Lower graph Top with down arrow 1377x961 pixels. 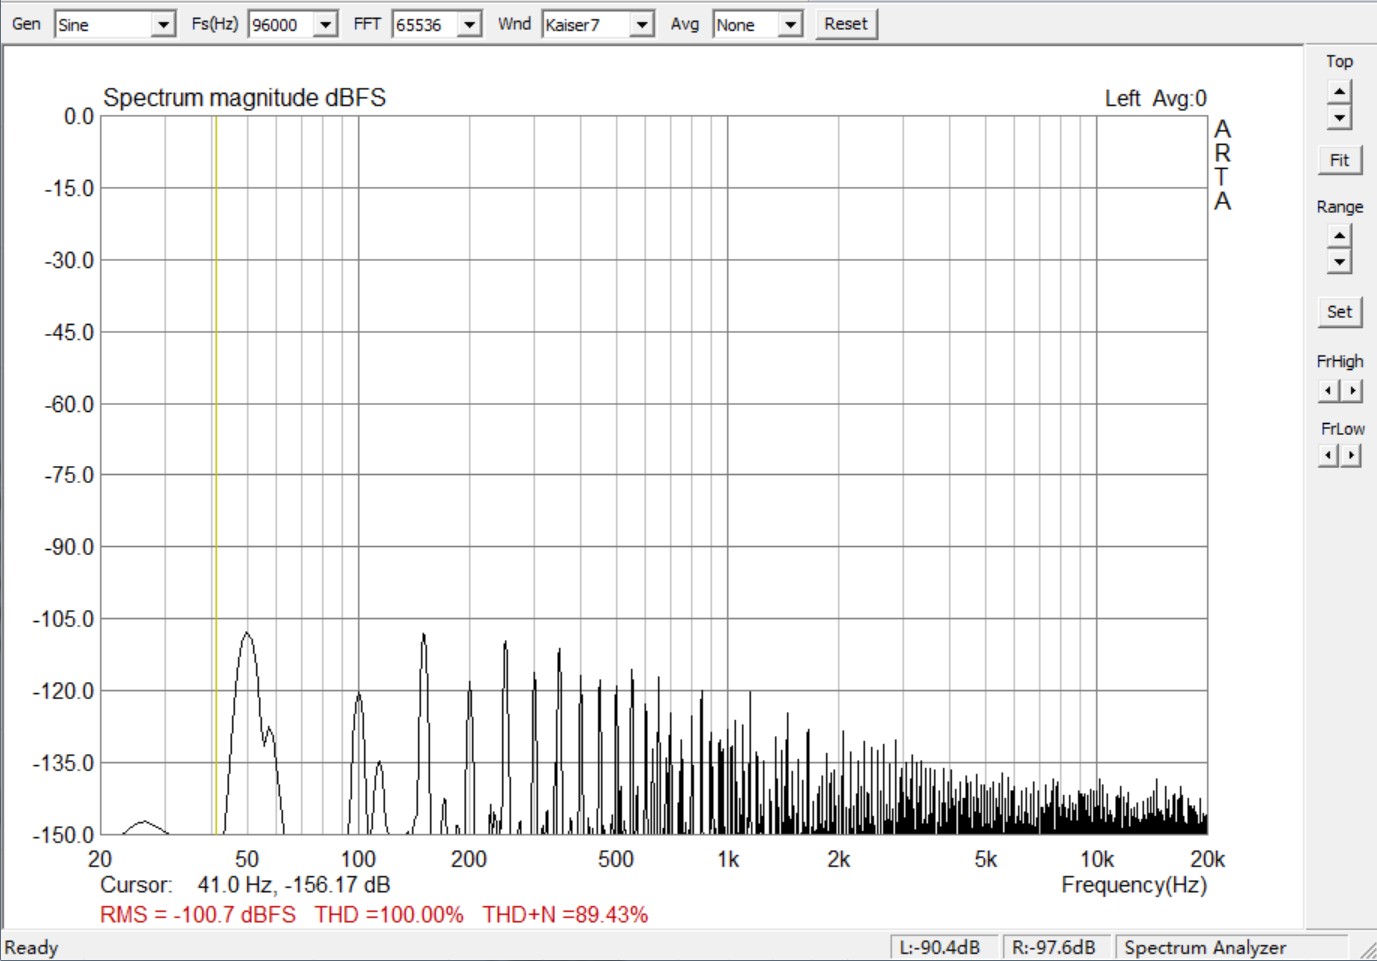pos(1340,117)
